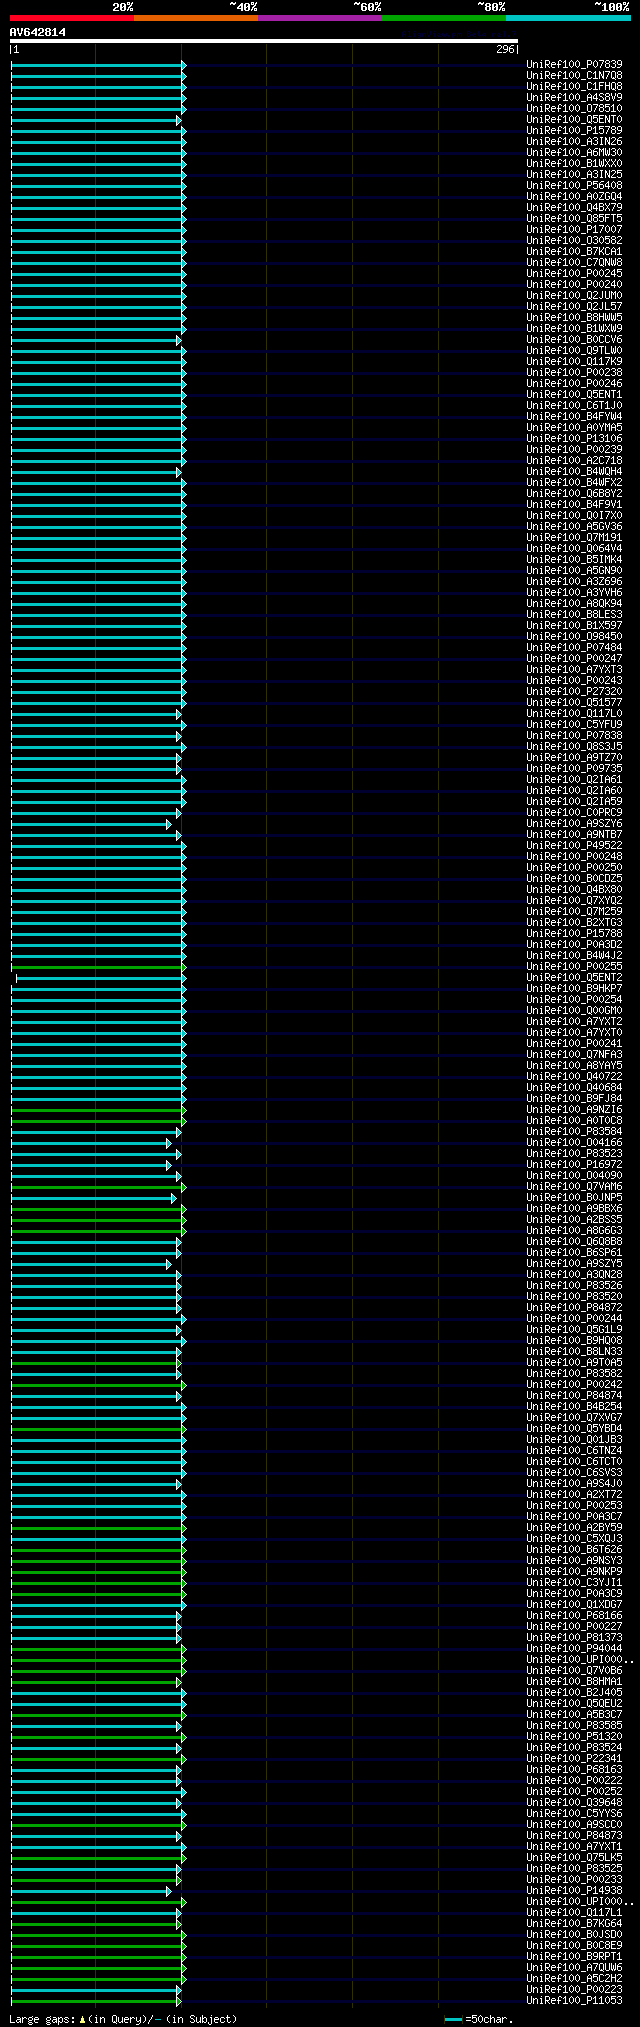Click the cyan ~100% identity legend segment

tap(568, 18)
